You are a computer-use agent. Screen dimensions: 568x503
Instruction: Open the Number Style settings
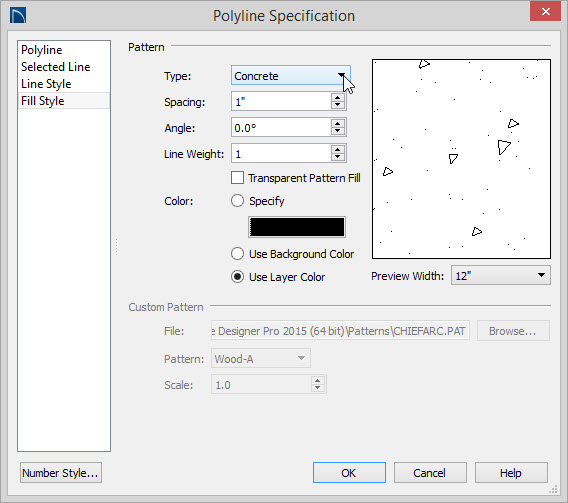[60, 473]
